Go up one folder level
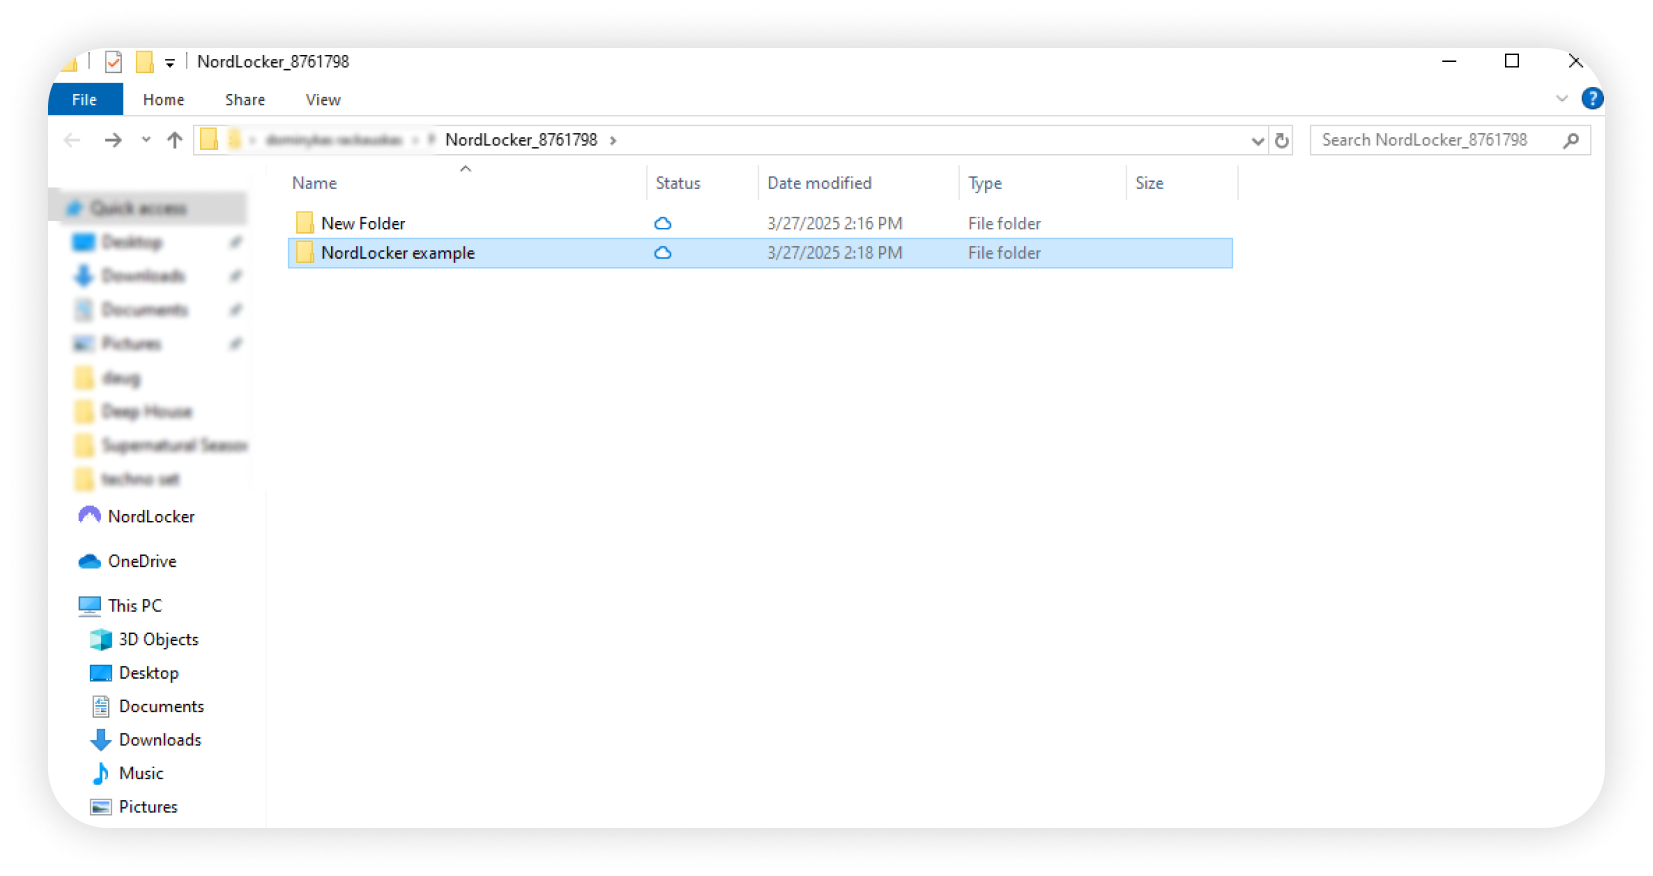This screenshot has width=1653, height=876. tap(175, 140)
